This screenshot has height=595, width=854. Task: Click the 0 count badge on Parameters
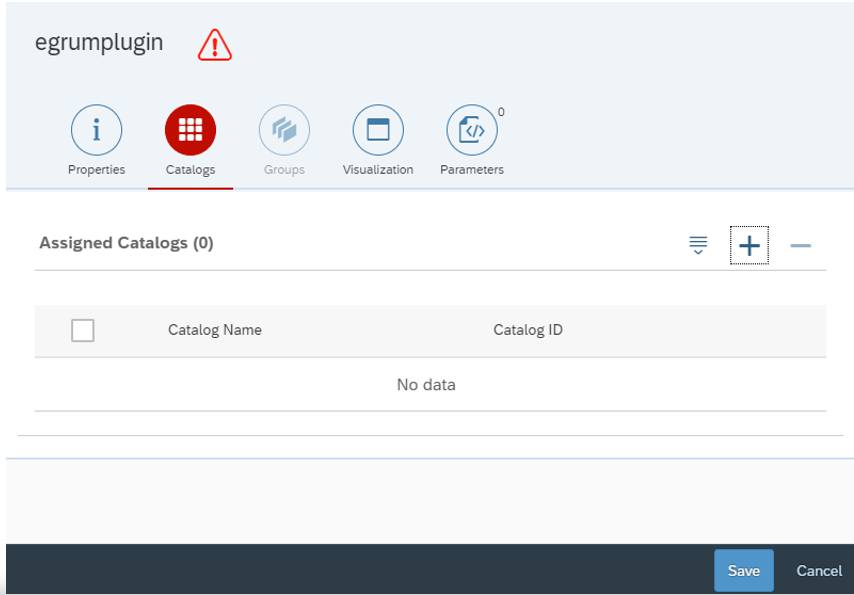tap(501, 112)
